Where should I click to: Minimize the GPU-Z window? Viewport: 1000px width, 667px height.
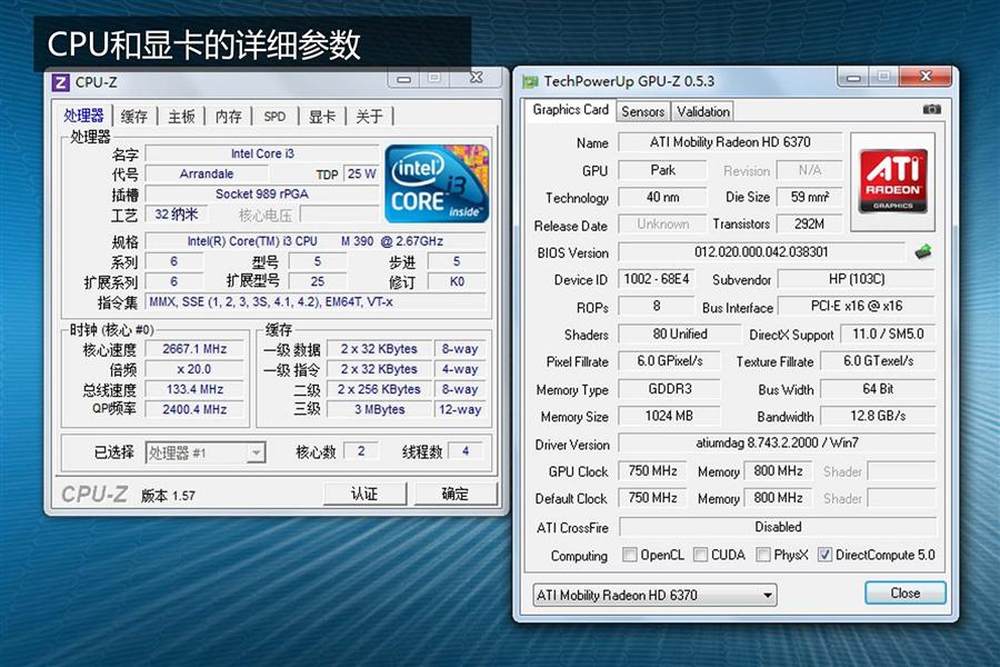point(854,78)
